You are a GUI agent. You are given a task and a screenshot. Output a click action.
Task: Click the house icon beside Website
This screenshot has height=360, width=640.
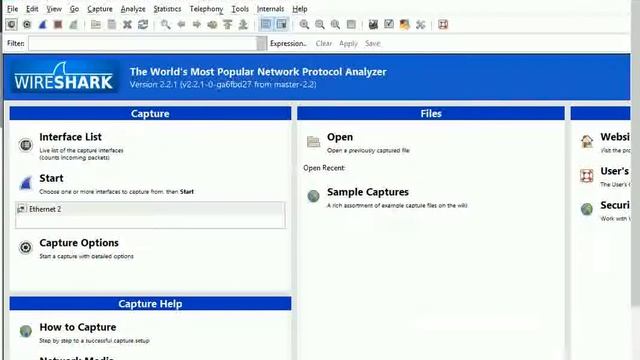point(587,141)
